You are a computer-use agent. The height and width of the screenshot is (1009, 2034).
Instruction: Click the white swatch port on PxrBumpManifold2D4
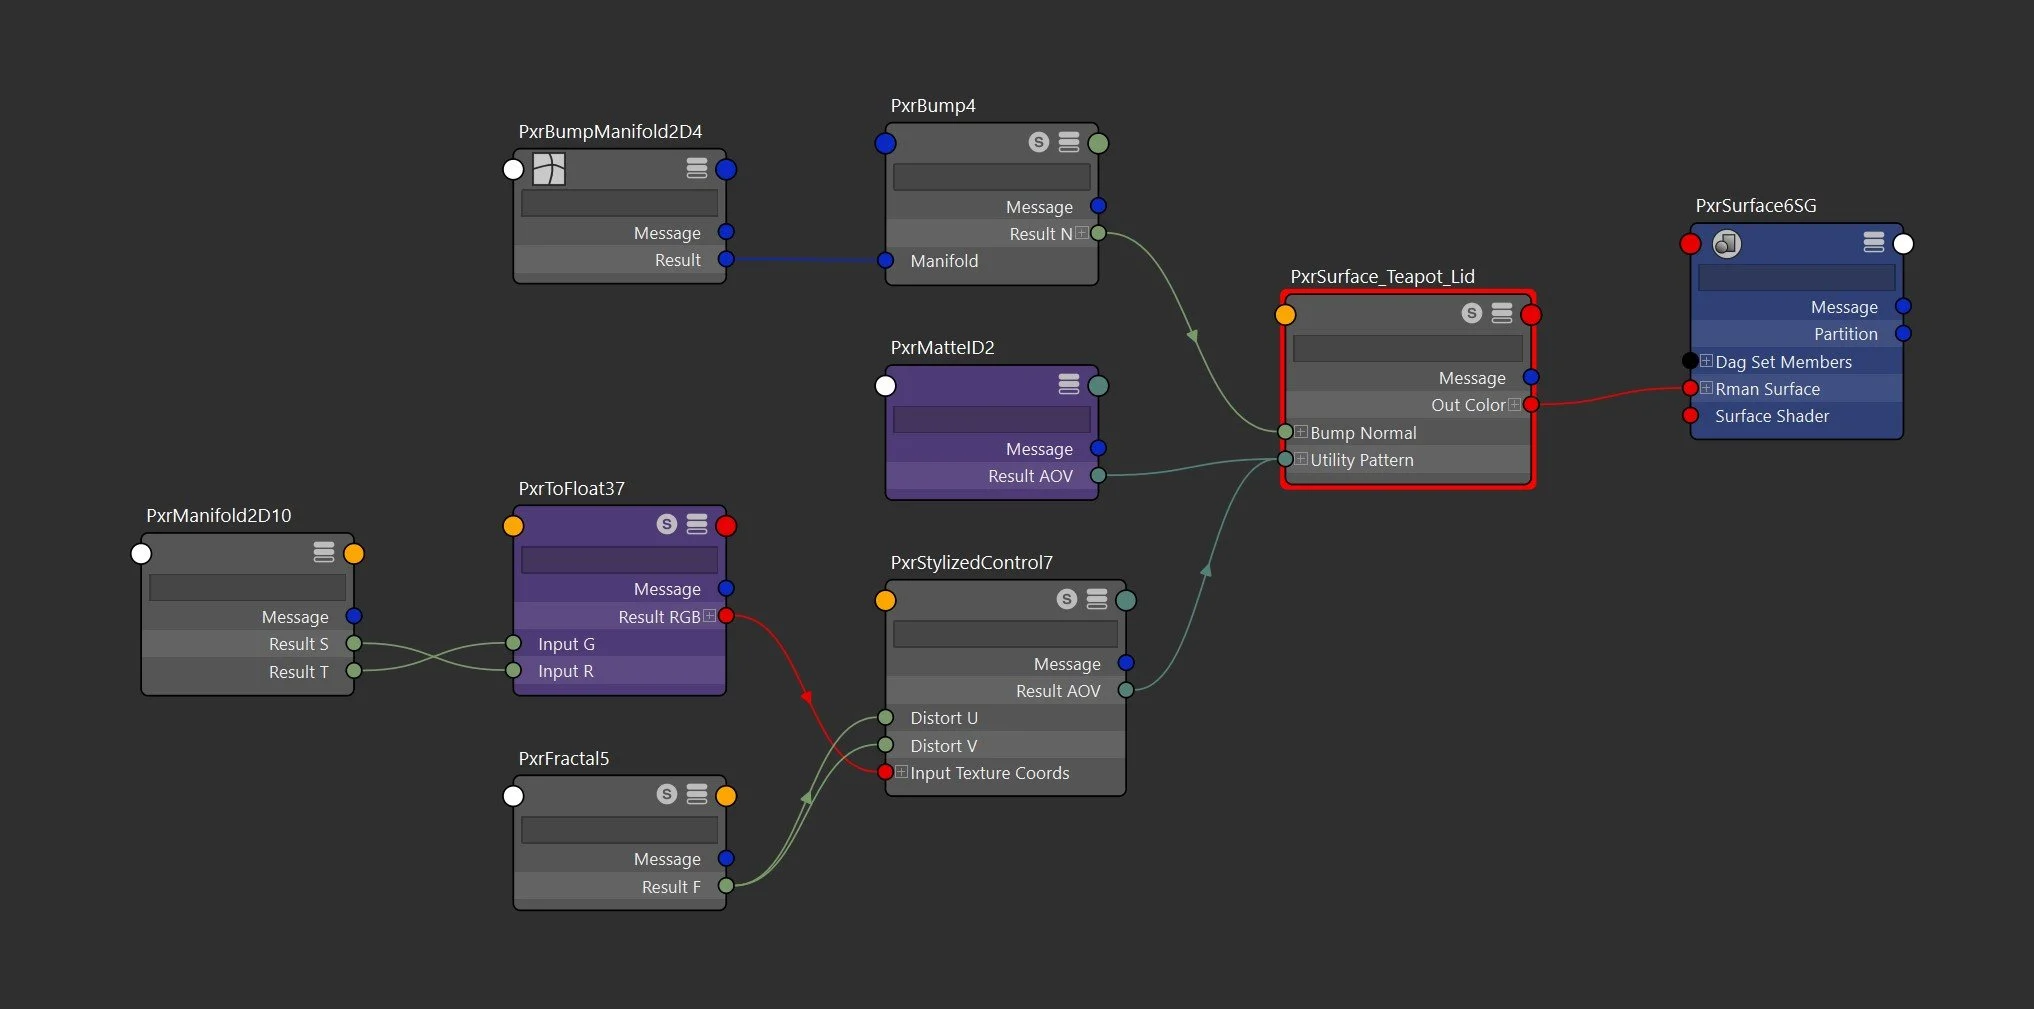[513, 169]
